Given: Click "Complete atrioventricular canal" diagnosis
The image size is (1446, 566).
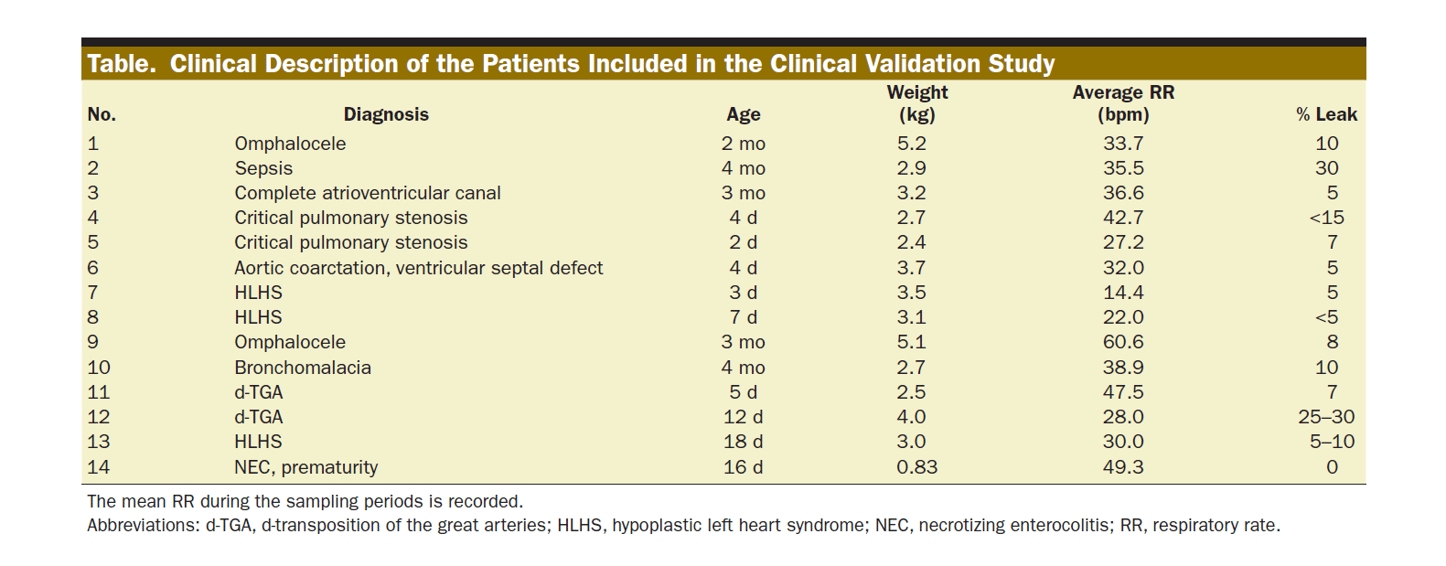Looking at the screenshot, I should coord(367,193).
